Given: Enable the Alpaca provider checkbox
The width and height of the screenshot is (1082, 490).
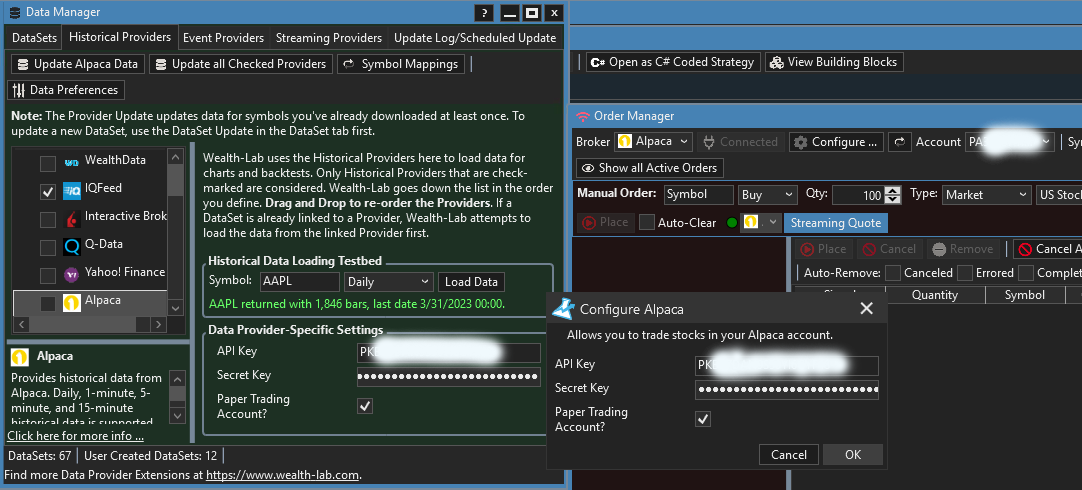Looking at the screenshot, I should 48,303.
